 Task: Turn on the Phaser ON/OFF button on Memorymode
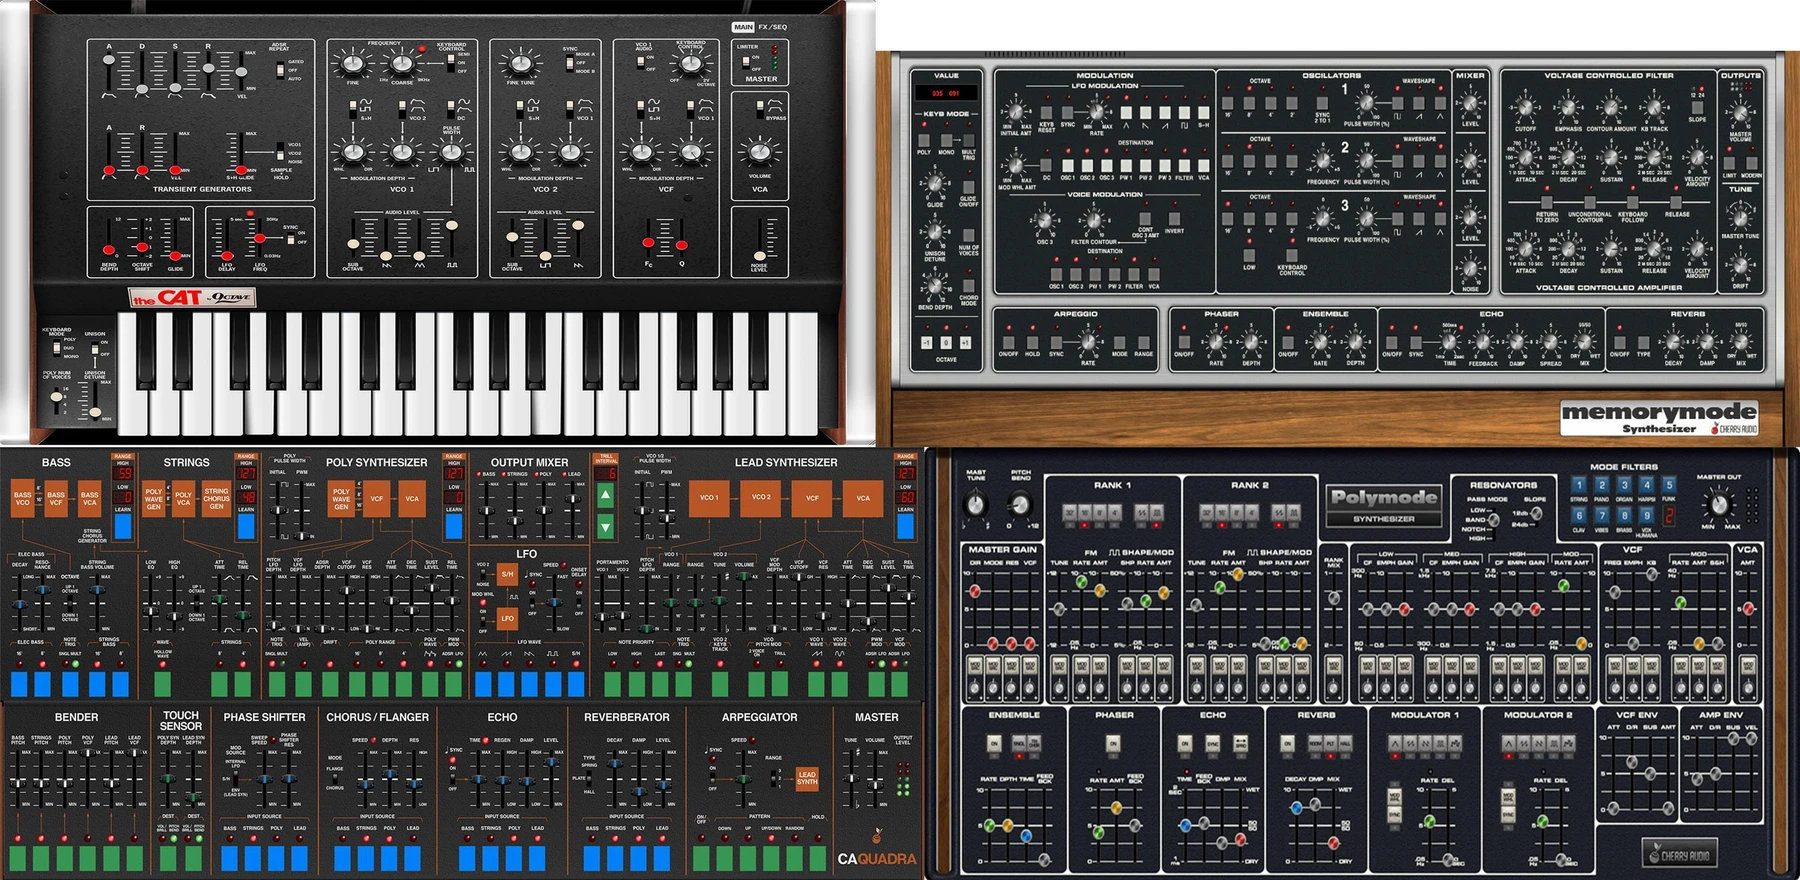tap(1184, 341)
